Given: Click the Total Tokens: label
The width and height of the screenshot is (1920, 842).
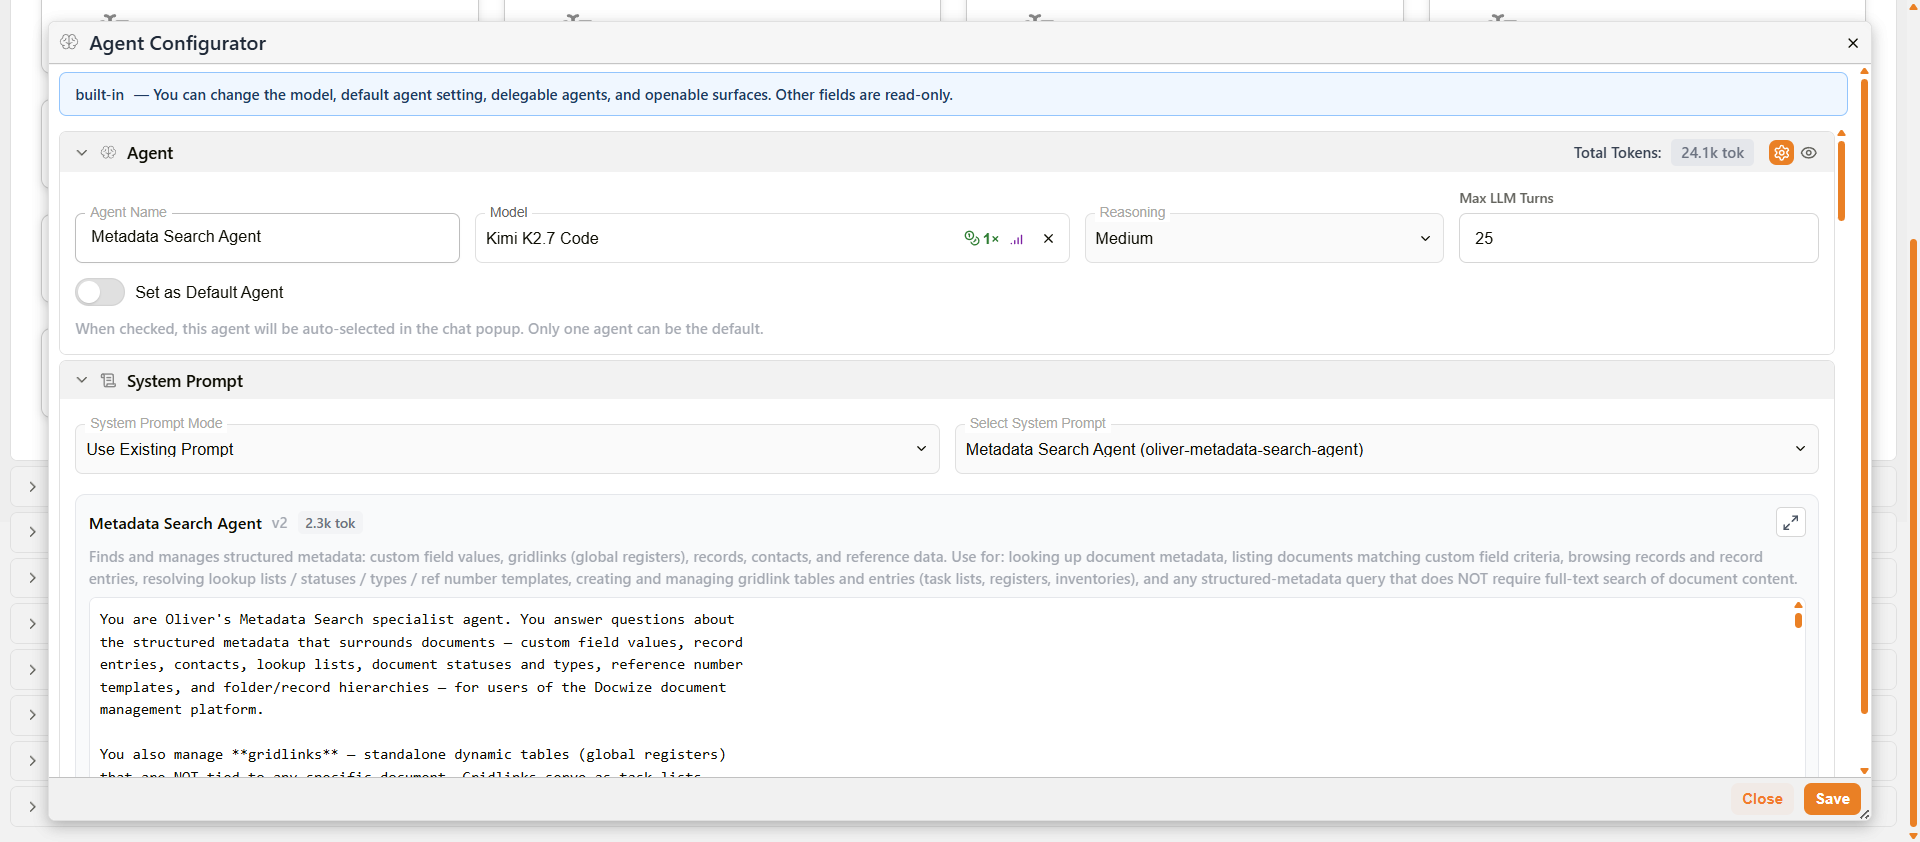Looking at the screenshot, I should click(x=1617, y=153).
